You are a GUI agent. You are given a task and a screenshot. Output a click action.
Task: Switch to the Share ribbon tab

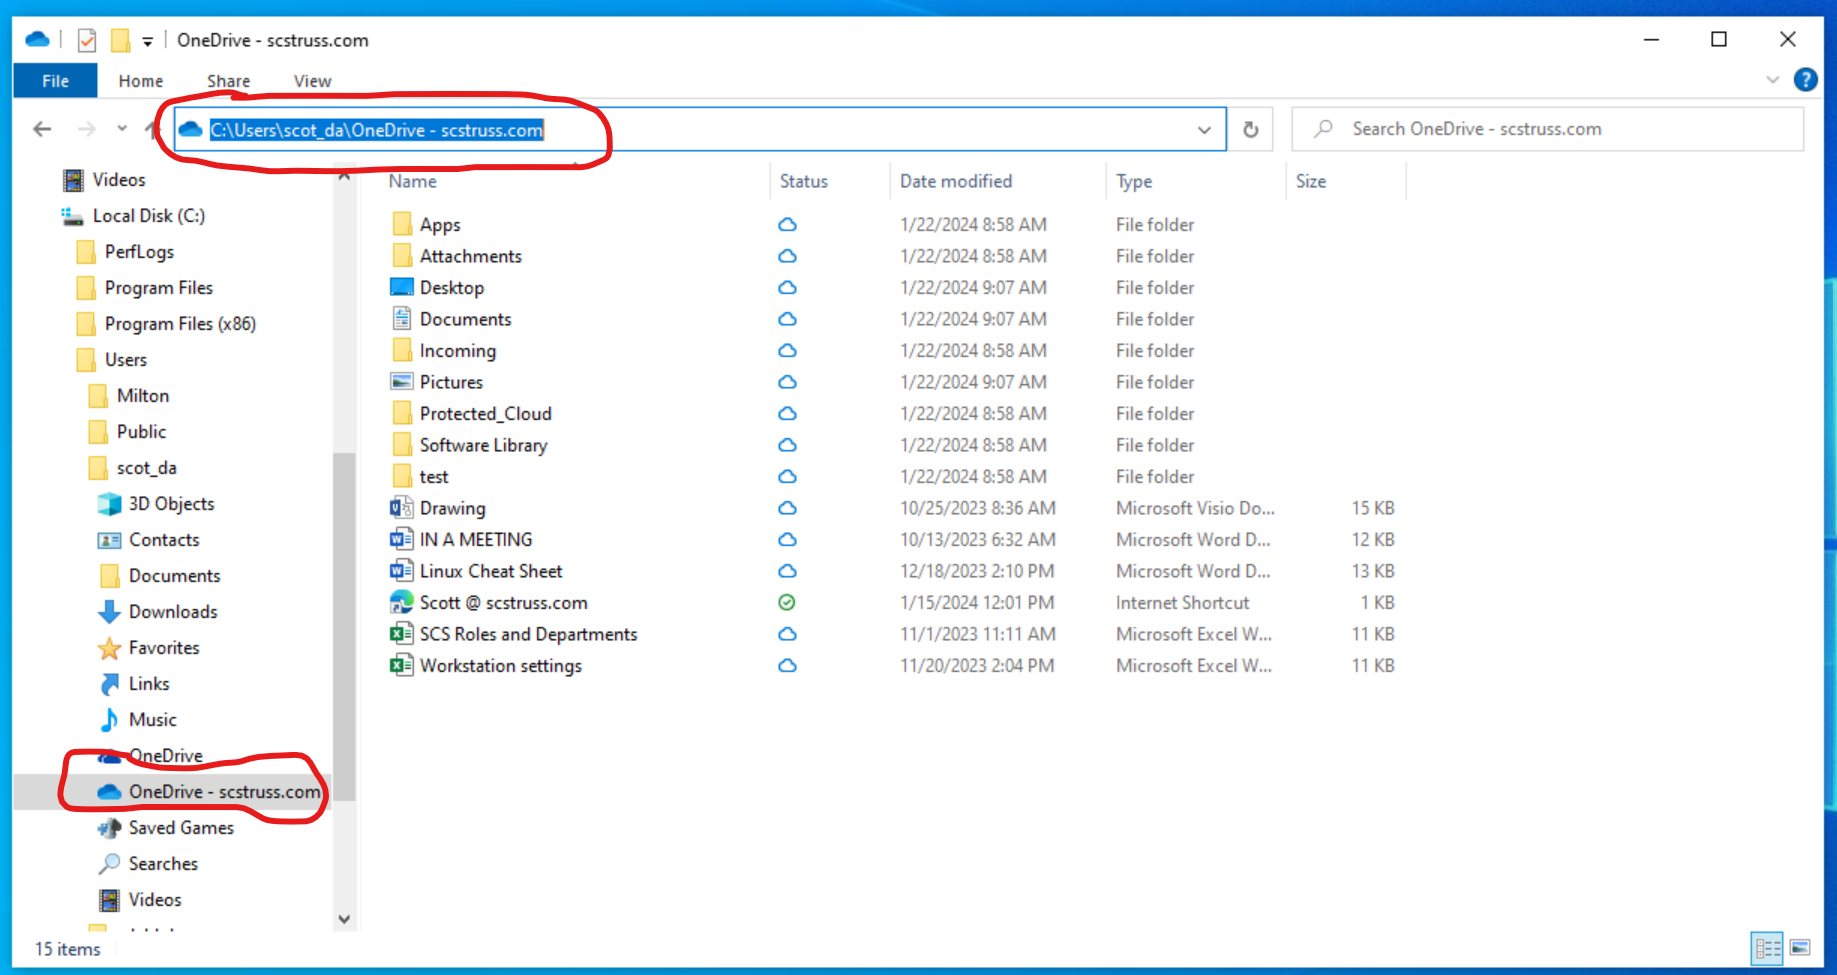[x=229, y=81]
